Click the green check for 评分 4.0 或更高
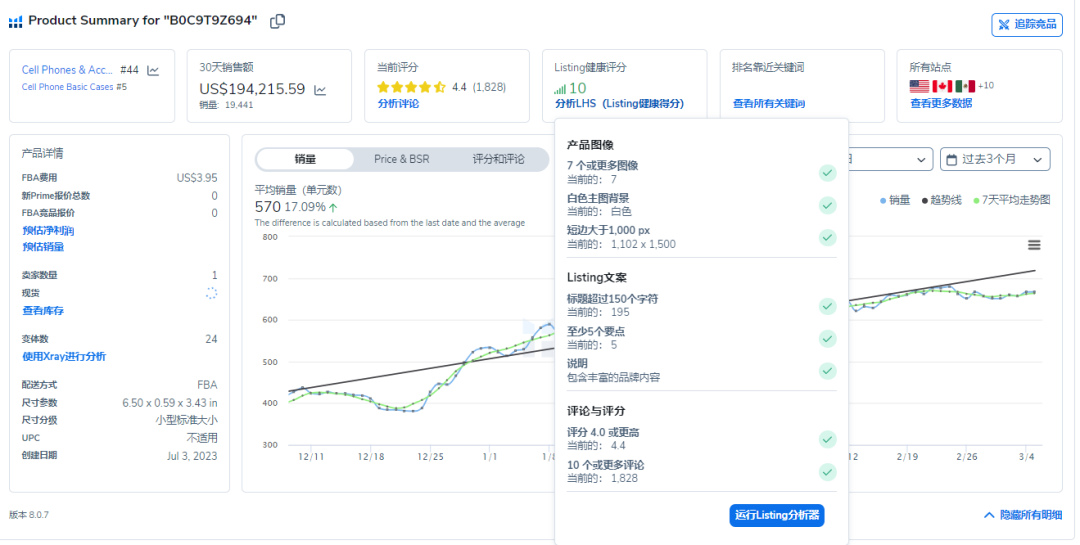The image size is (1080, 545). point(827,439)
